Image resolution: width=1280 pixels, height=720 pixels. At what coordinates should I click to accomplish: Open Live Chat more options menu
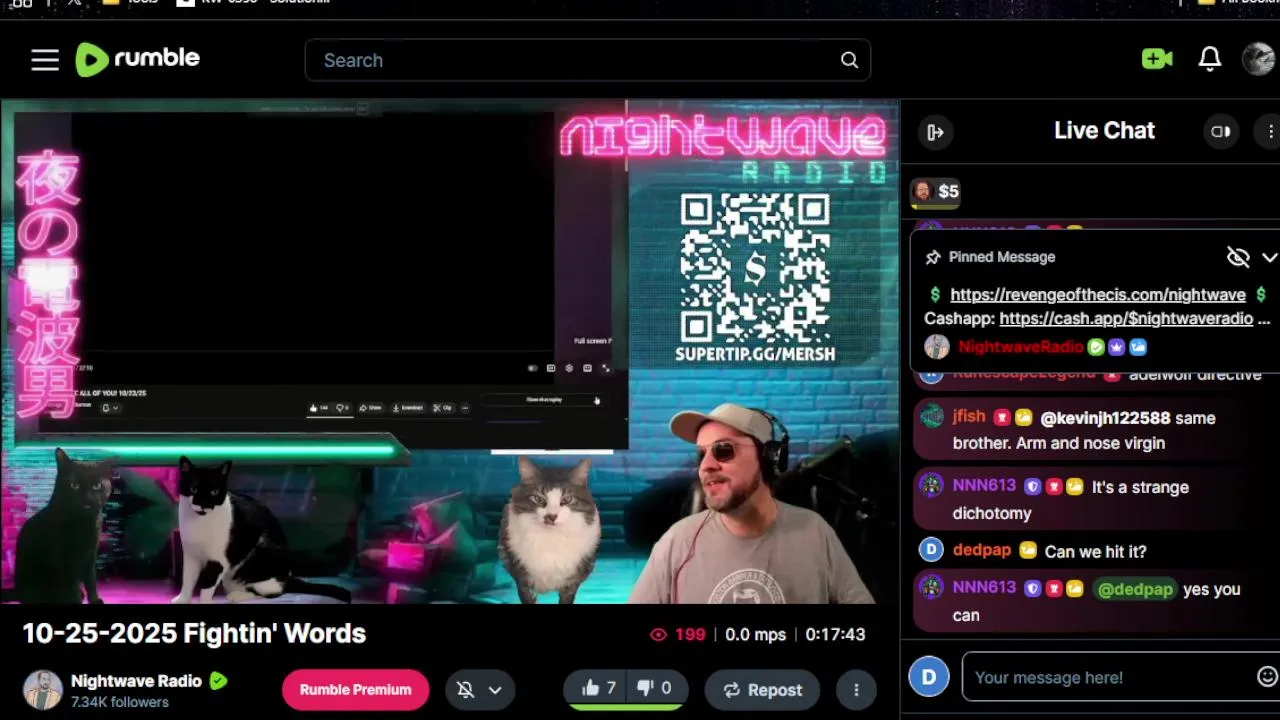click(1271, 131)
